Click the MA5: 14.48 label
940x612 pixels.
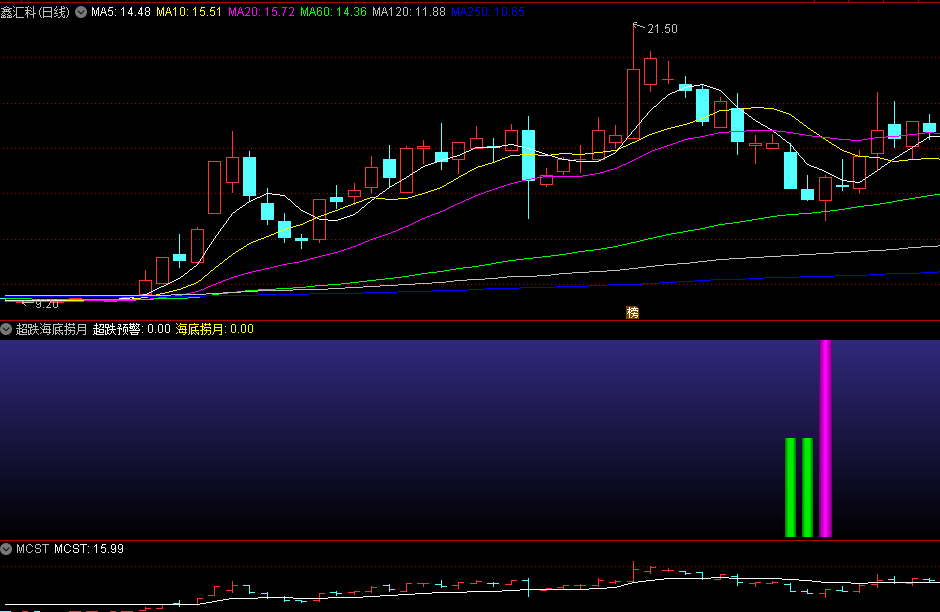[x=120, y=12]
